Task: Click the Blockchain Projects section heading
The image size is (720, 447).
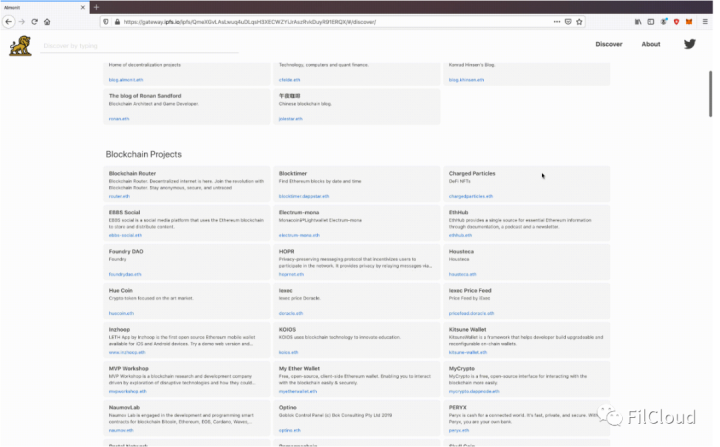Action: point(144,154)
